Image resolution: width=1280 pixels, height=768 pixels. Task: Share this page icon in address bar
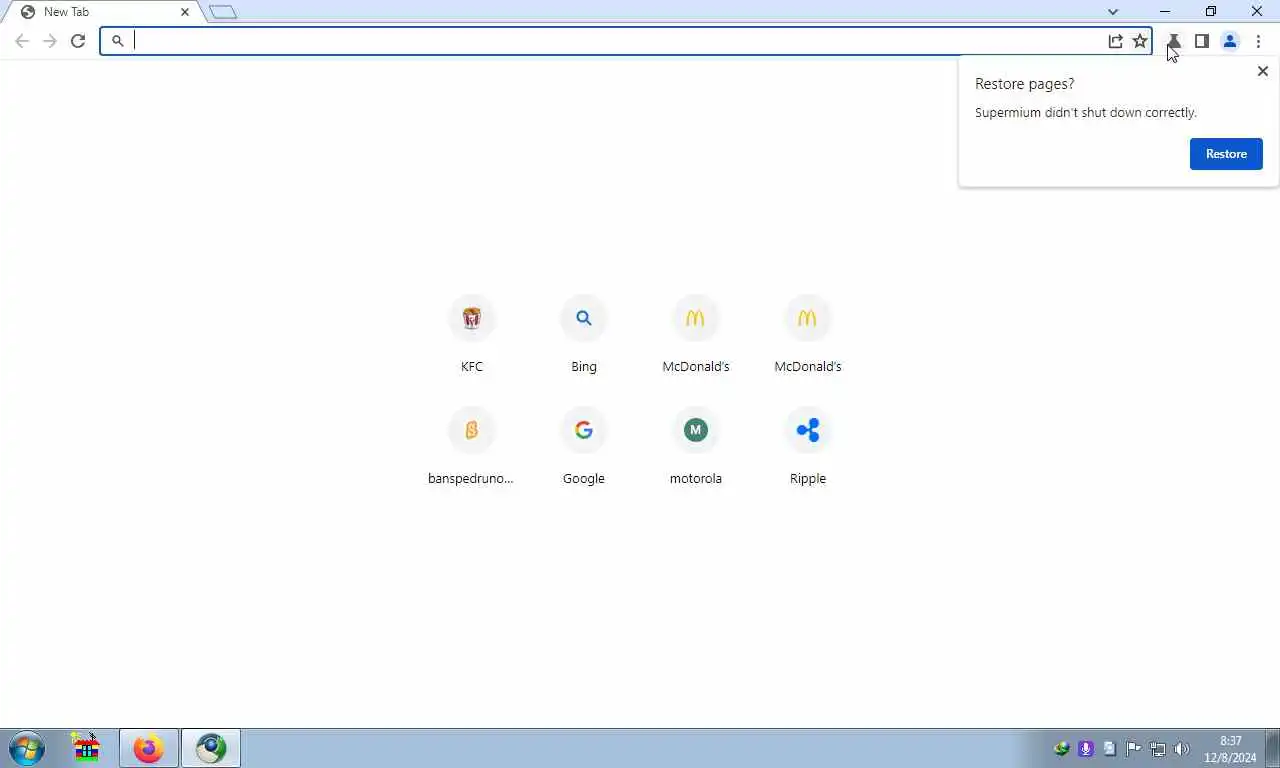(x=1115, y=41)
